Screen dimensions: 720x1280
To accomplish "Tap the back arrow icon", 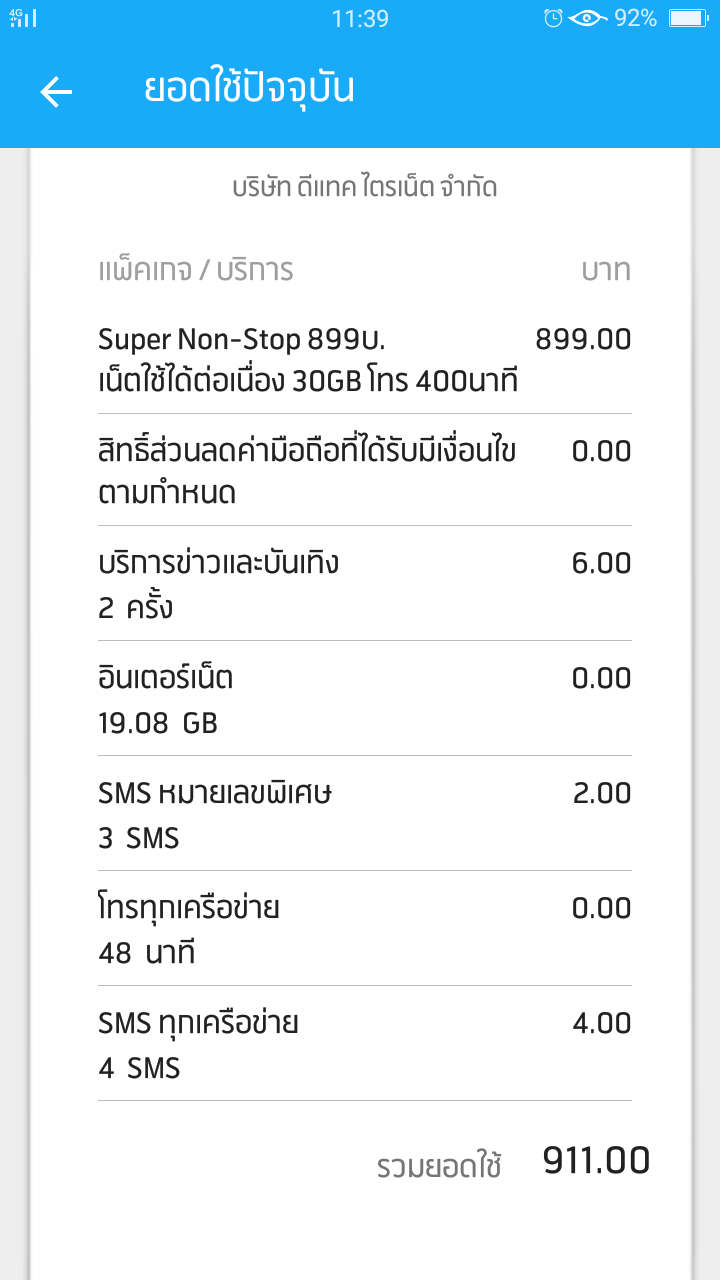I will pos(56,92).
